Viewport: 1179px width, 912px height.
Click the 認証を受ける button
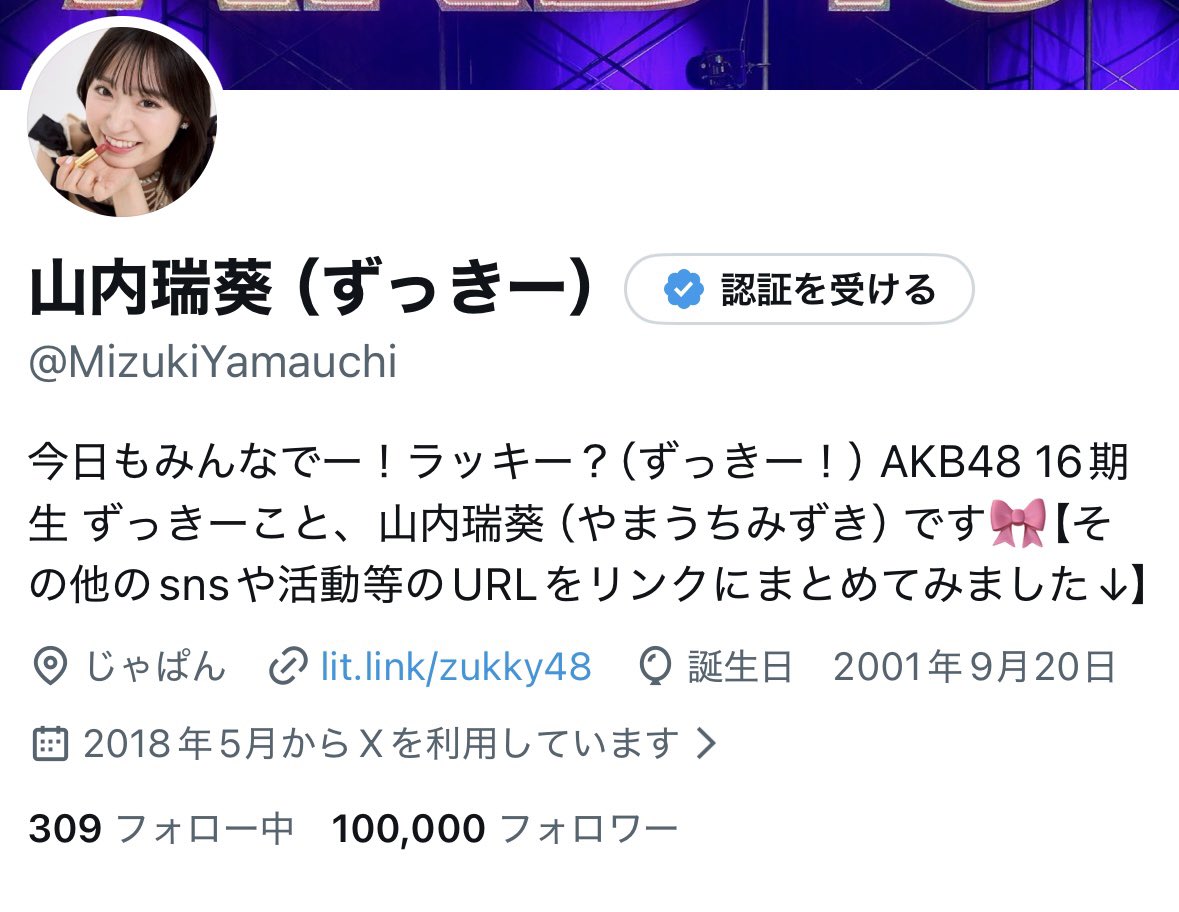[x=799, y=289]
